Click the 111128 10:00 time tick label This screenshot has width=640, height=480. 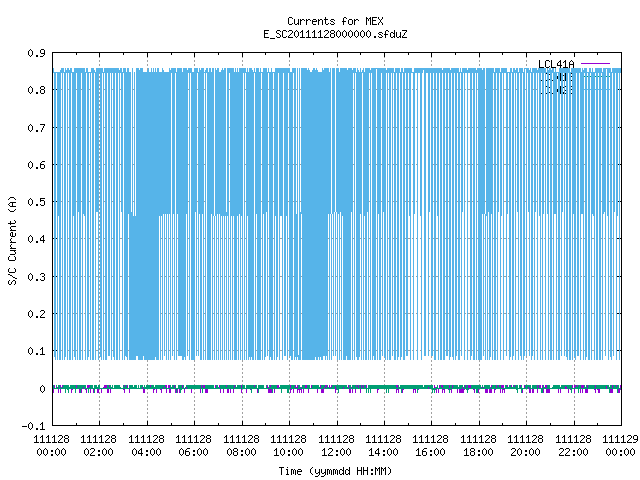[x=289, y=446]
